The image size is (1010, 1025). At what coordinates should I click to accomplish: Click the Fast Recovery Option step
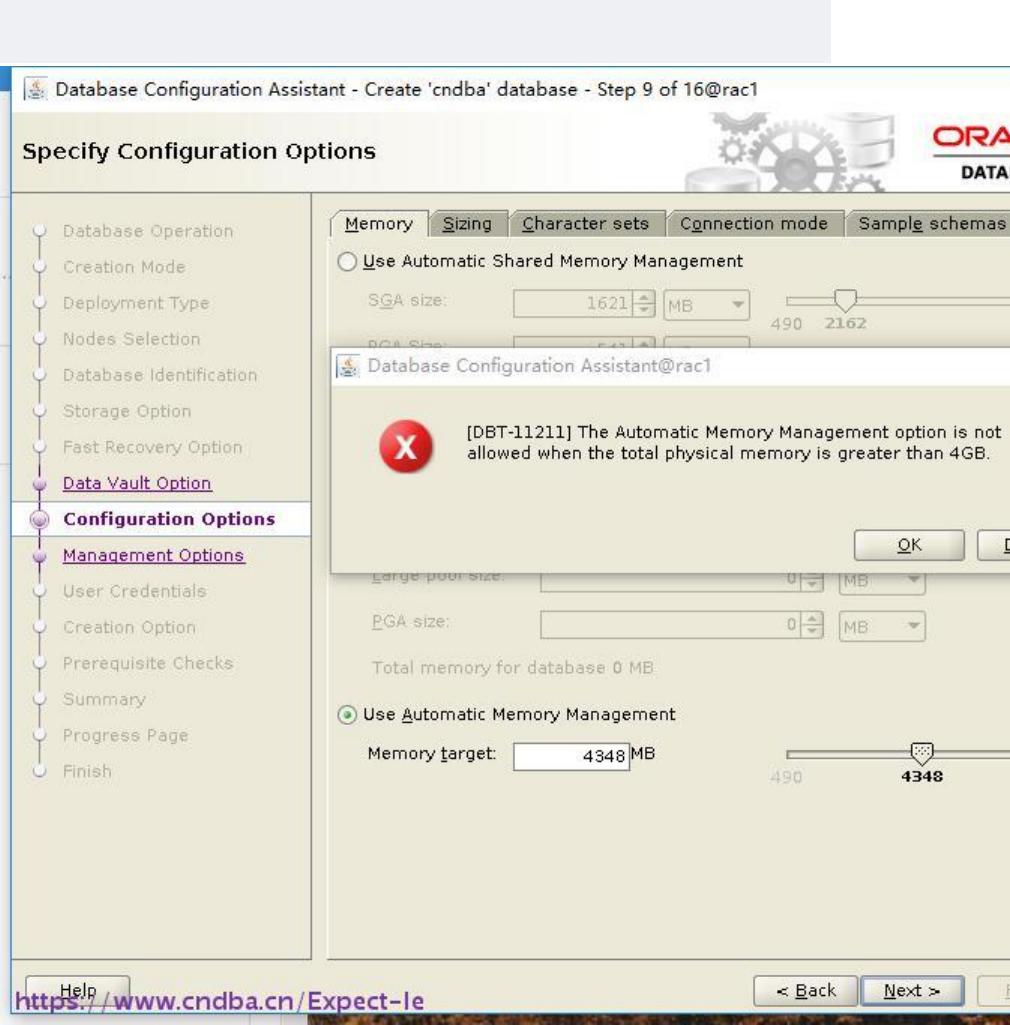tap(152, 447)
